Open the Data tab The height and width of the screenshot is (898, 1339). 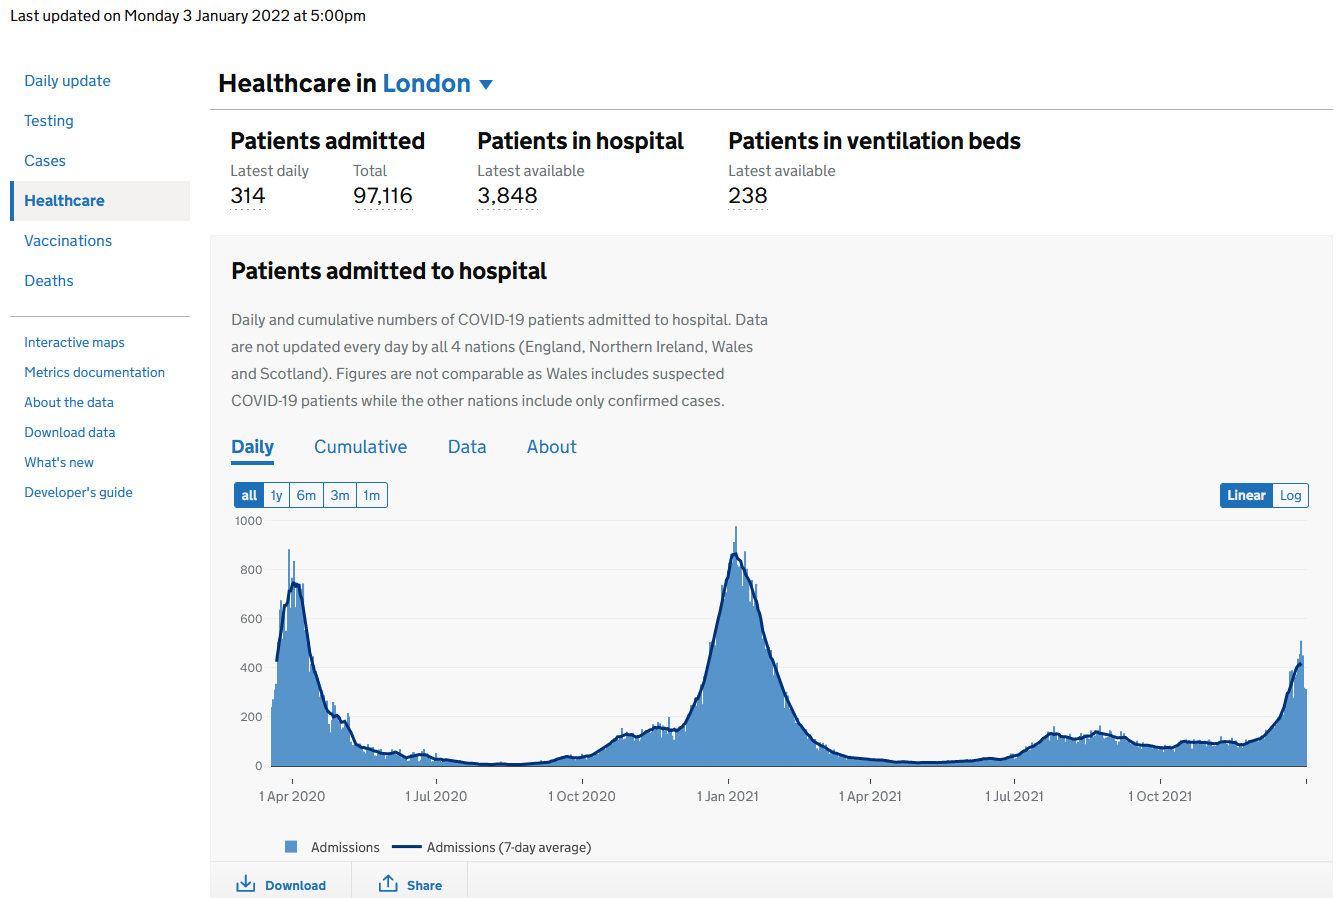[x=467, y=447]
